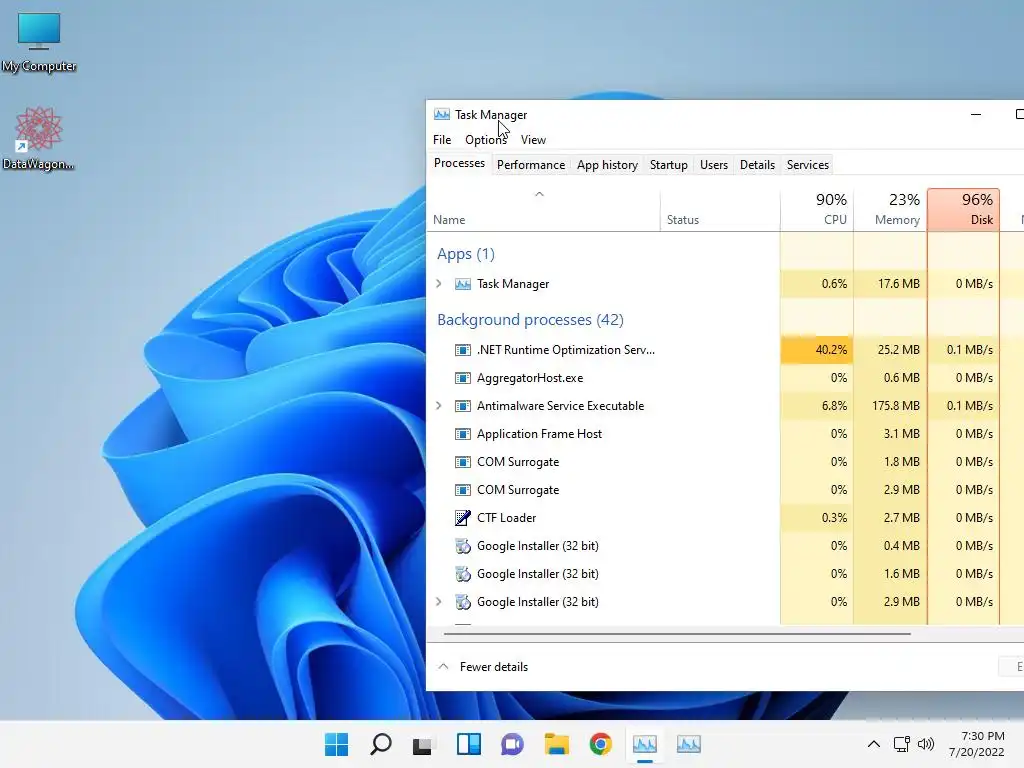Switch to the App history tab
1024x768 pixels.
[607, 165]
